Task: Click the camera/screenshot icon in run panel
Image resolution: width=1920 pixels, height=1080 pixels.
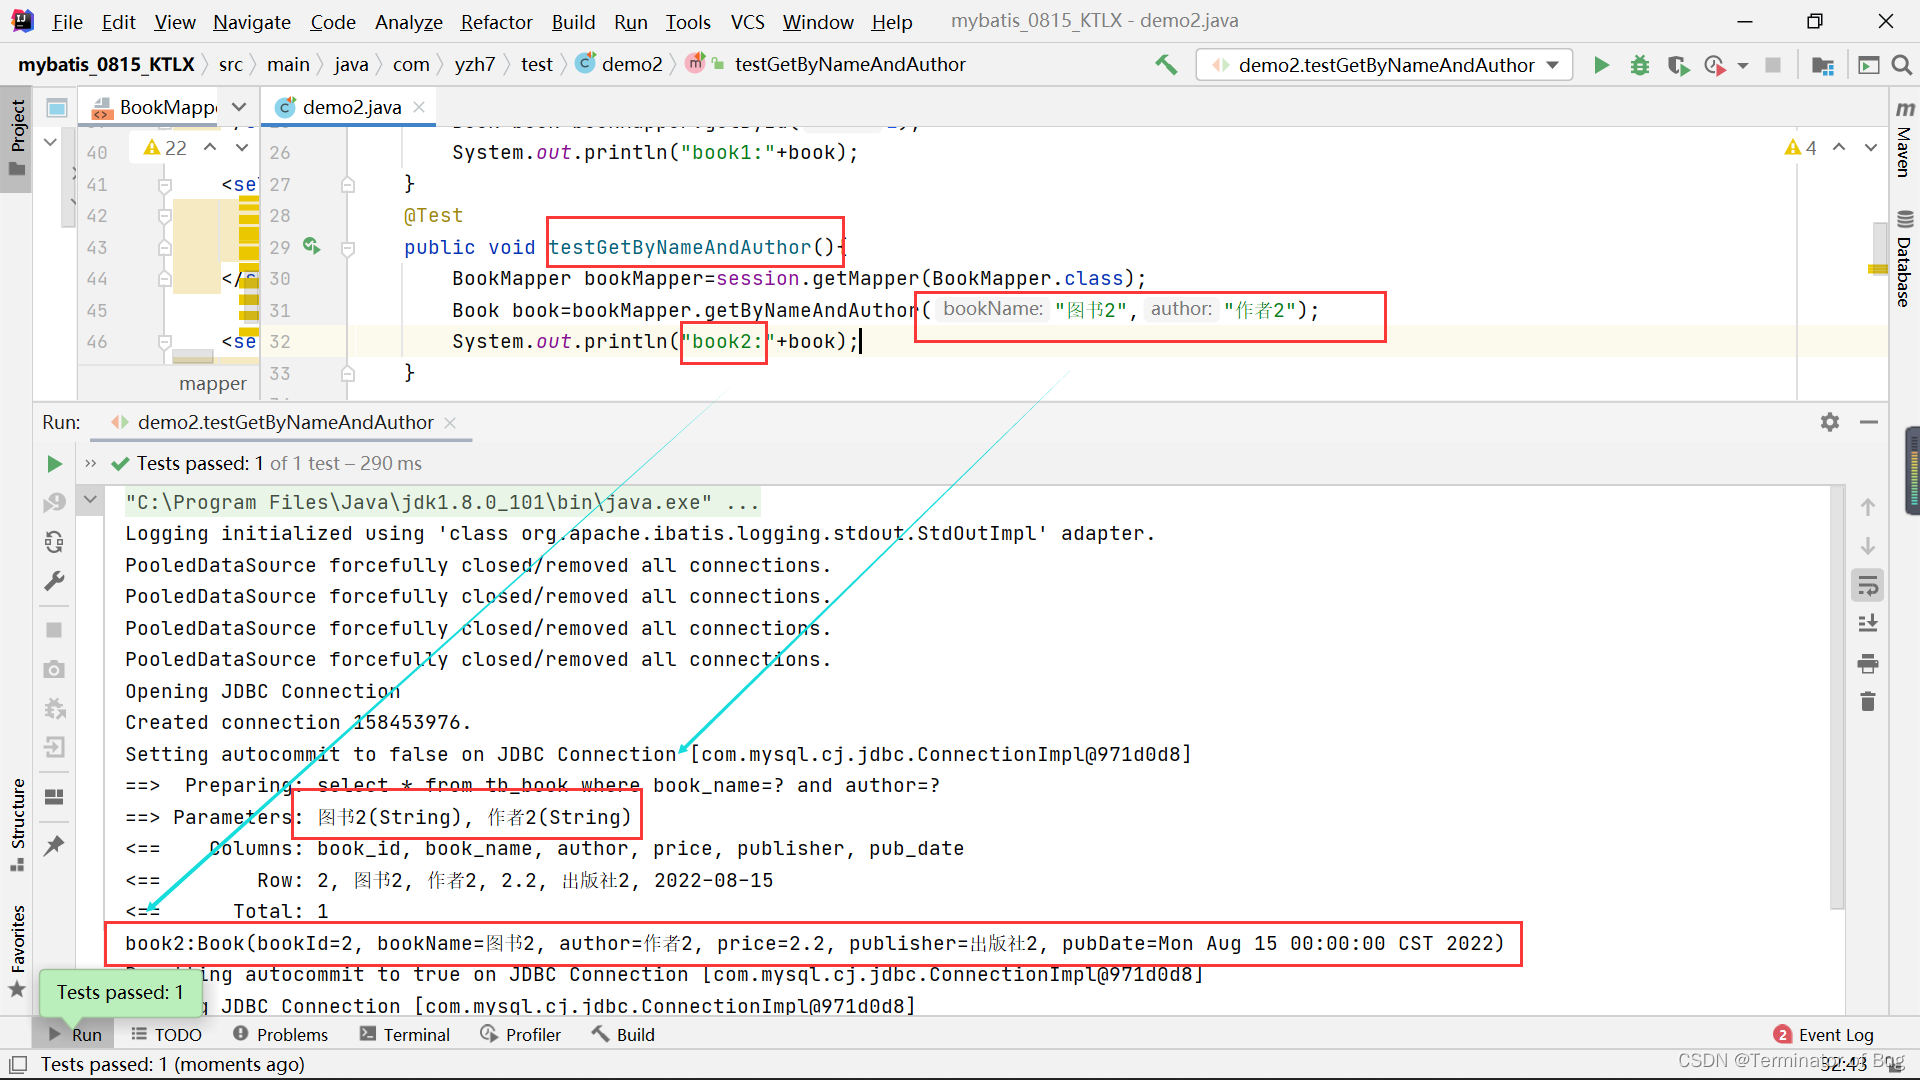Action: pos(54,670)
